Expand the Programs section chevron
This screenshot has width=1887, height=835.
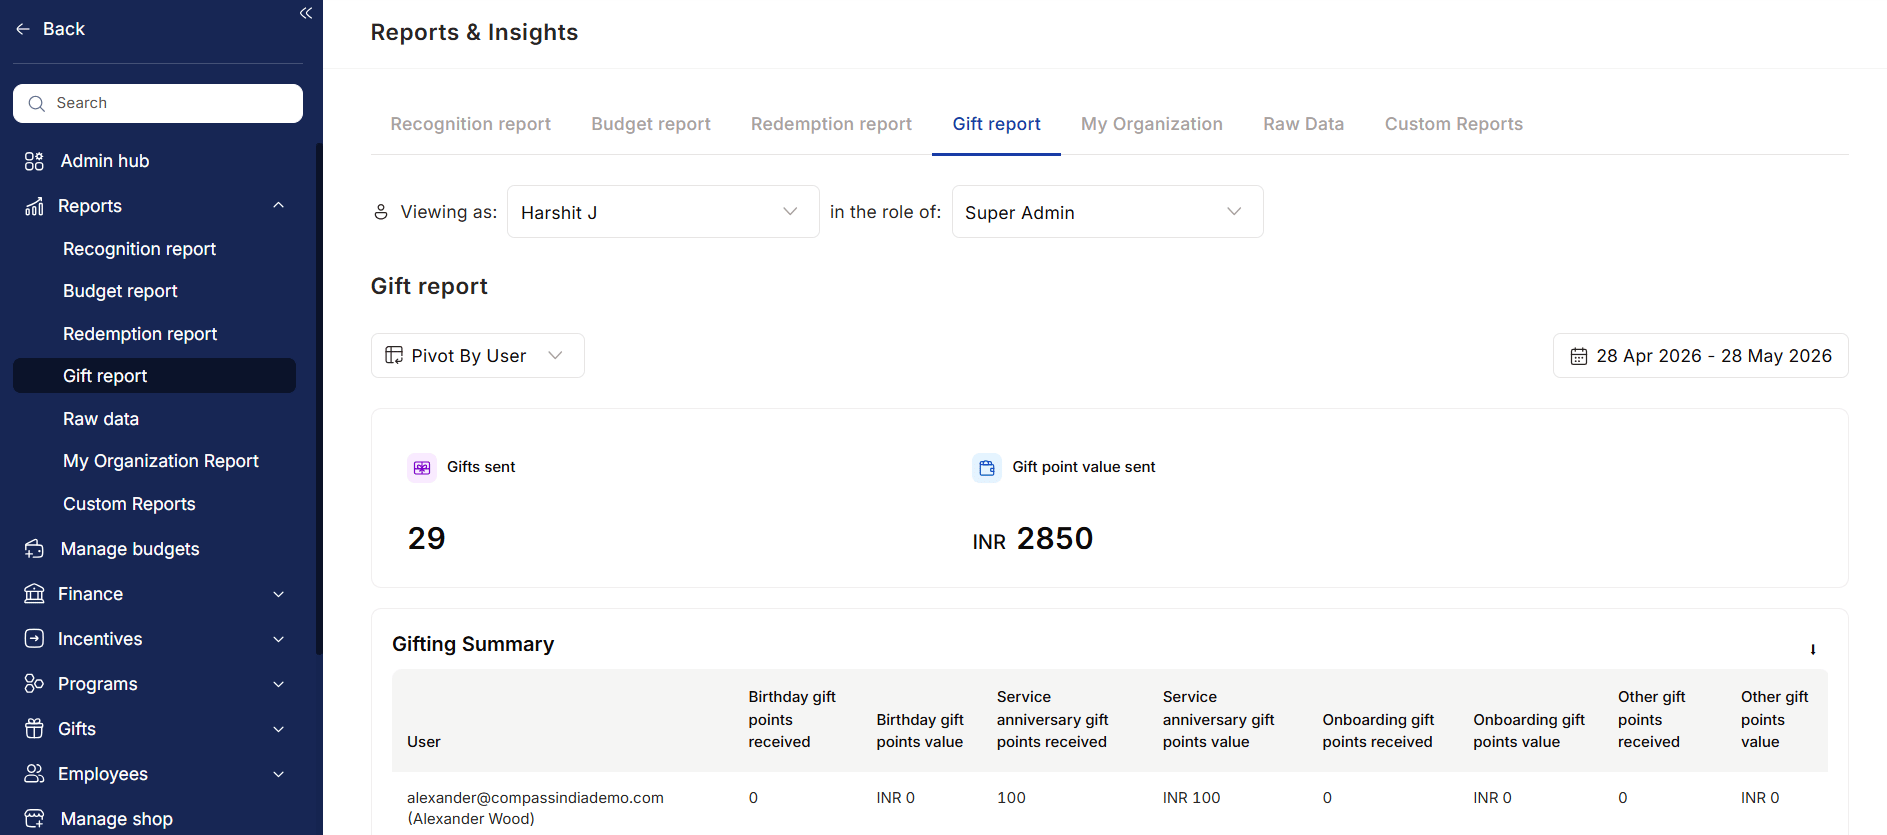point(279,684)
